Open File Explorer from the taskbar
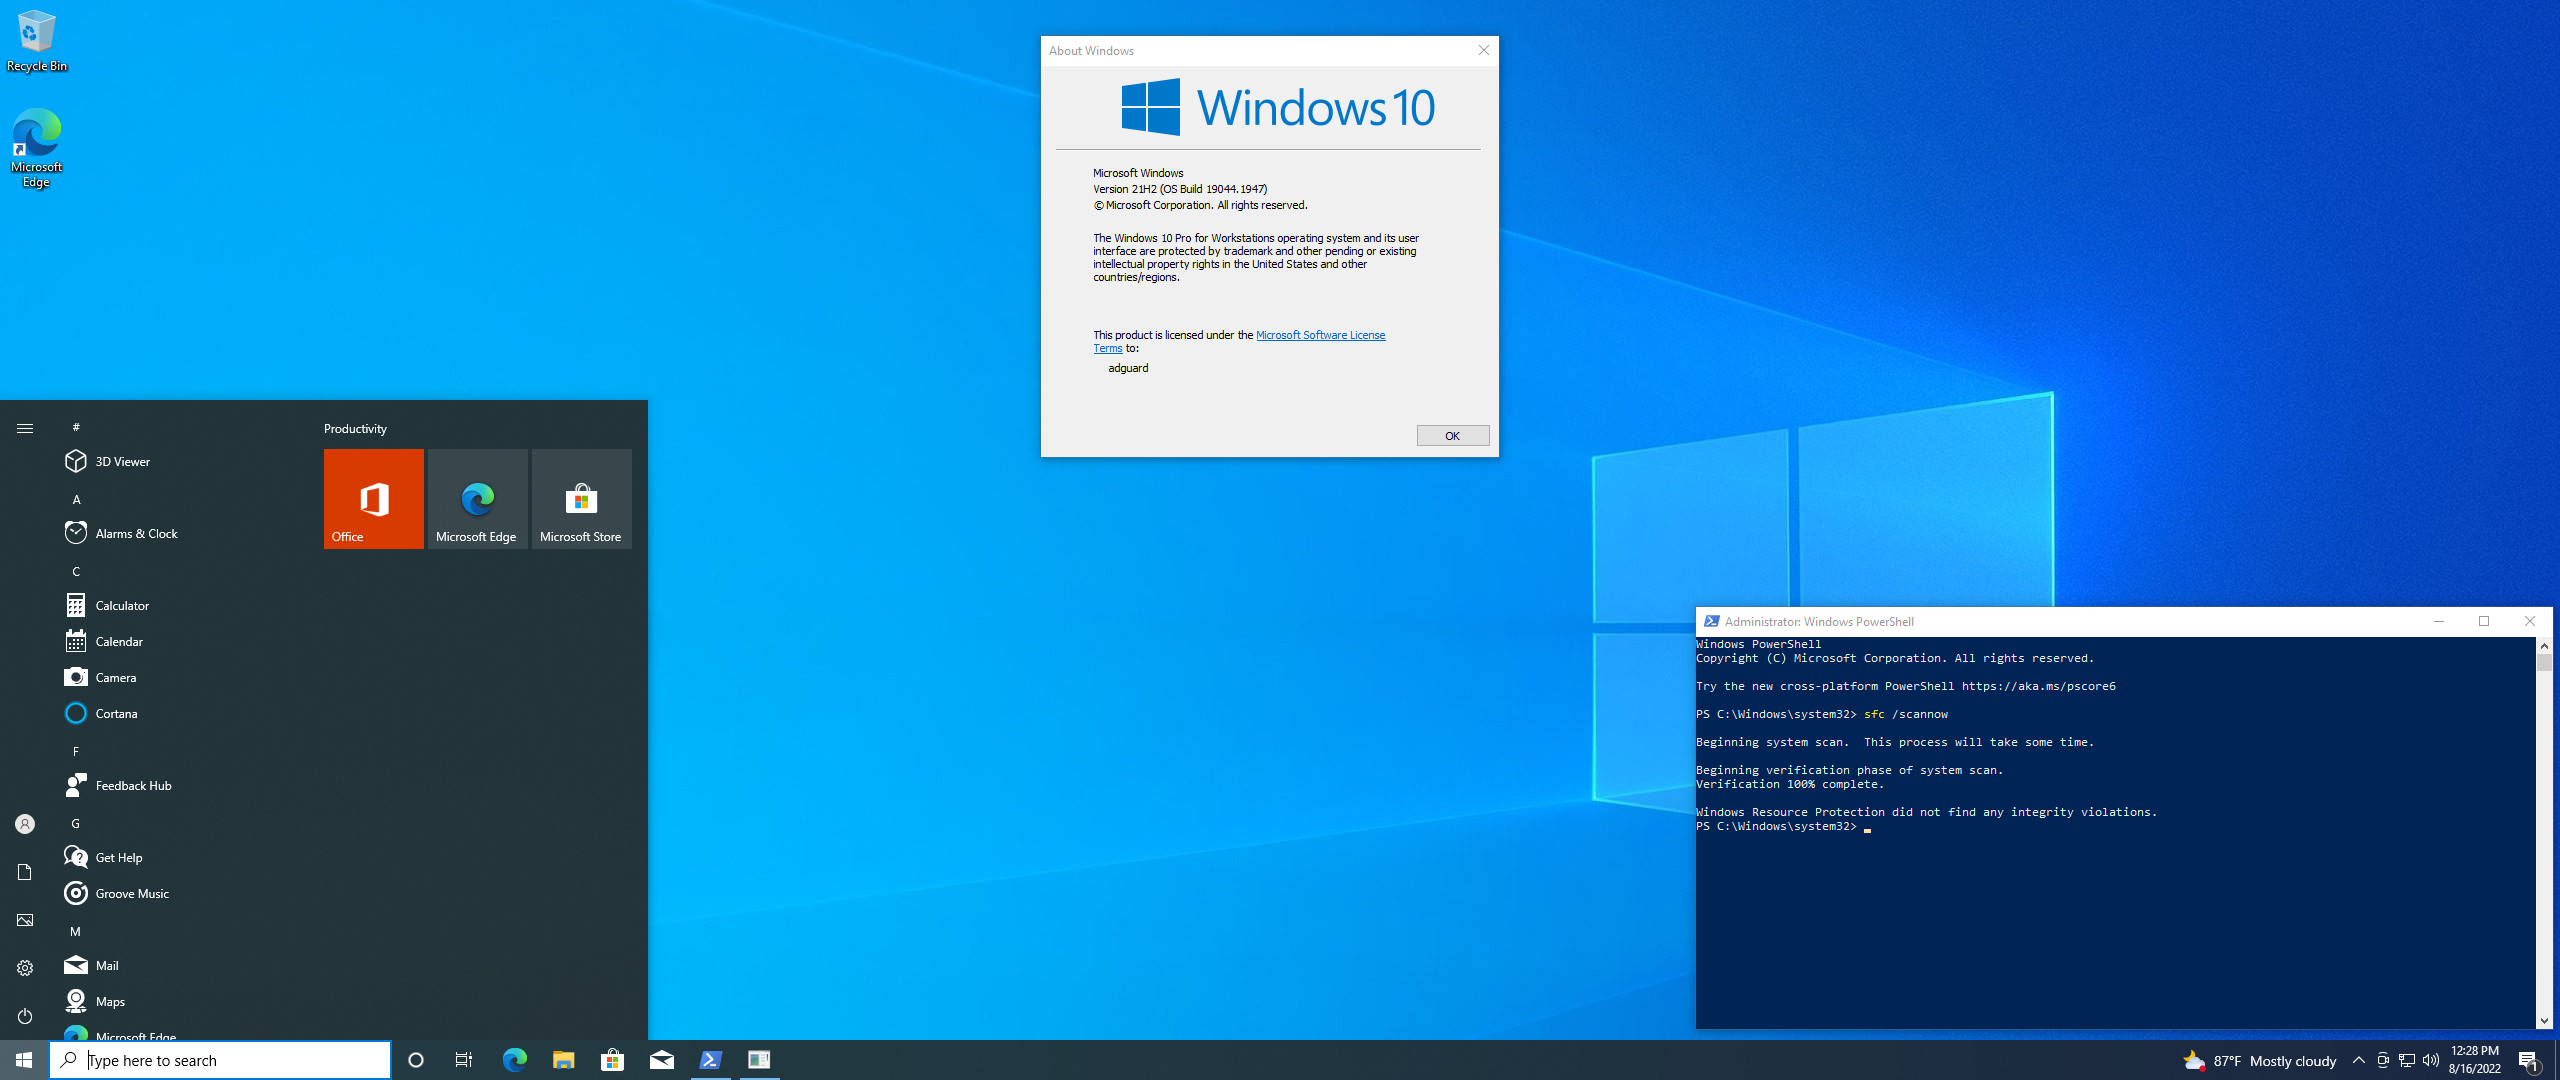Image resolution: width=2560 pixels, height=1080 pixels. point(563,1060)
